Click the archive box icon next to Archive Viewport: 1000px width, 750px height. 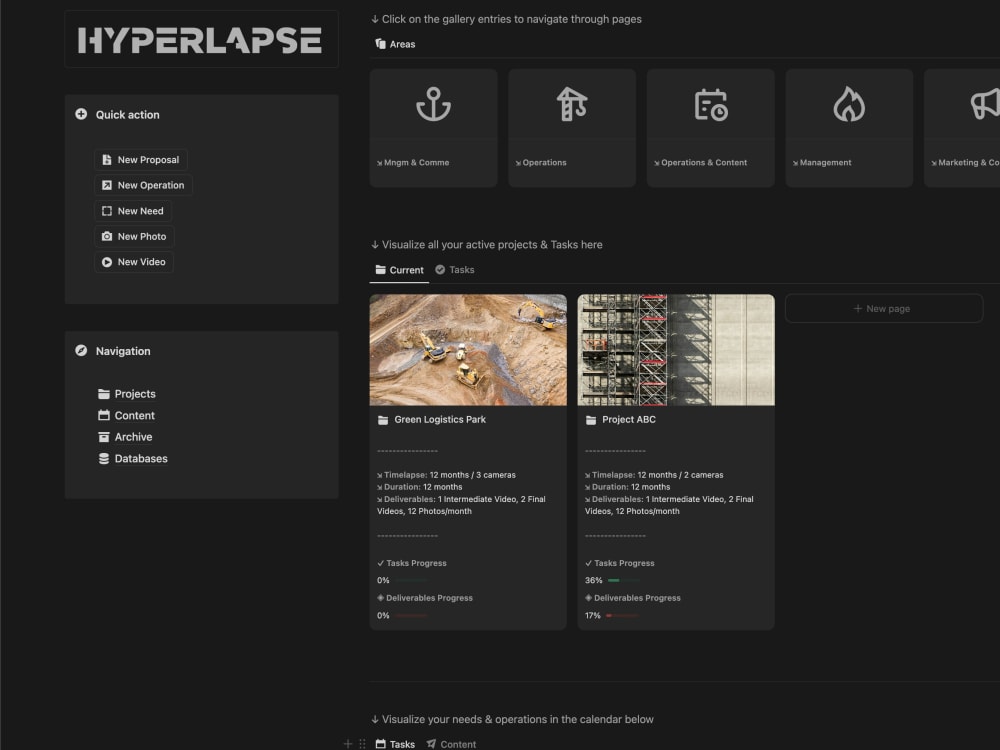pyautogui.click(x=104, y=437)
